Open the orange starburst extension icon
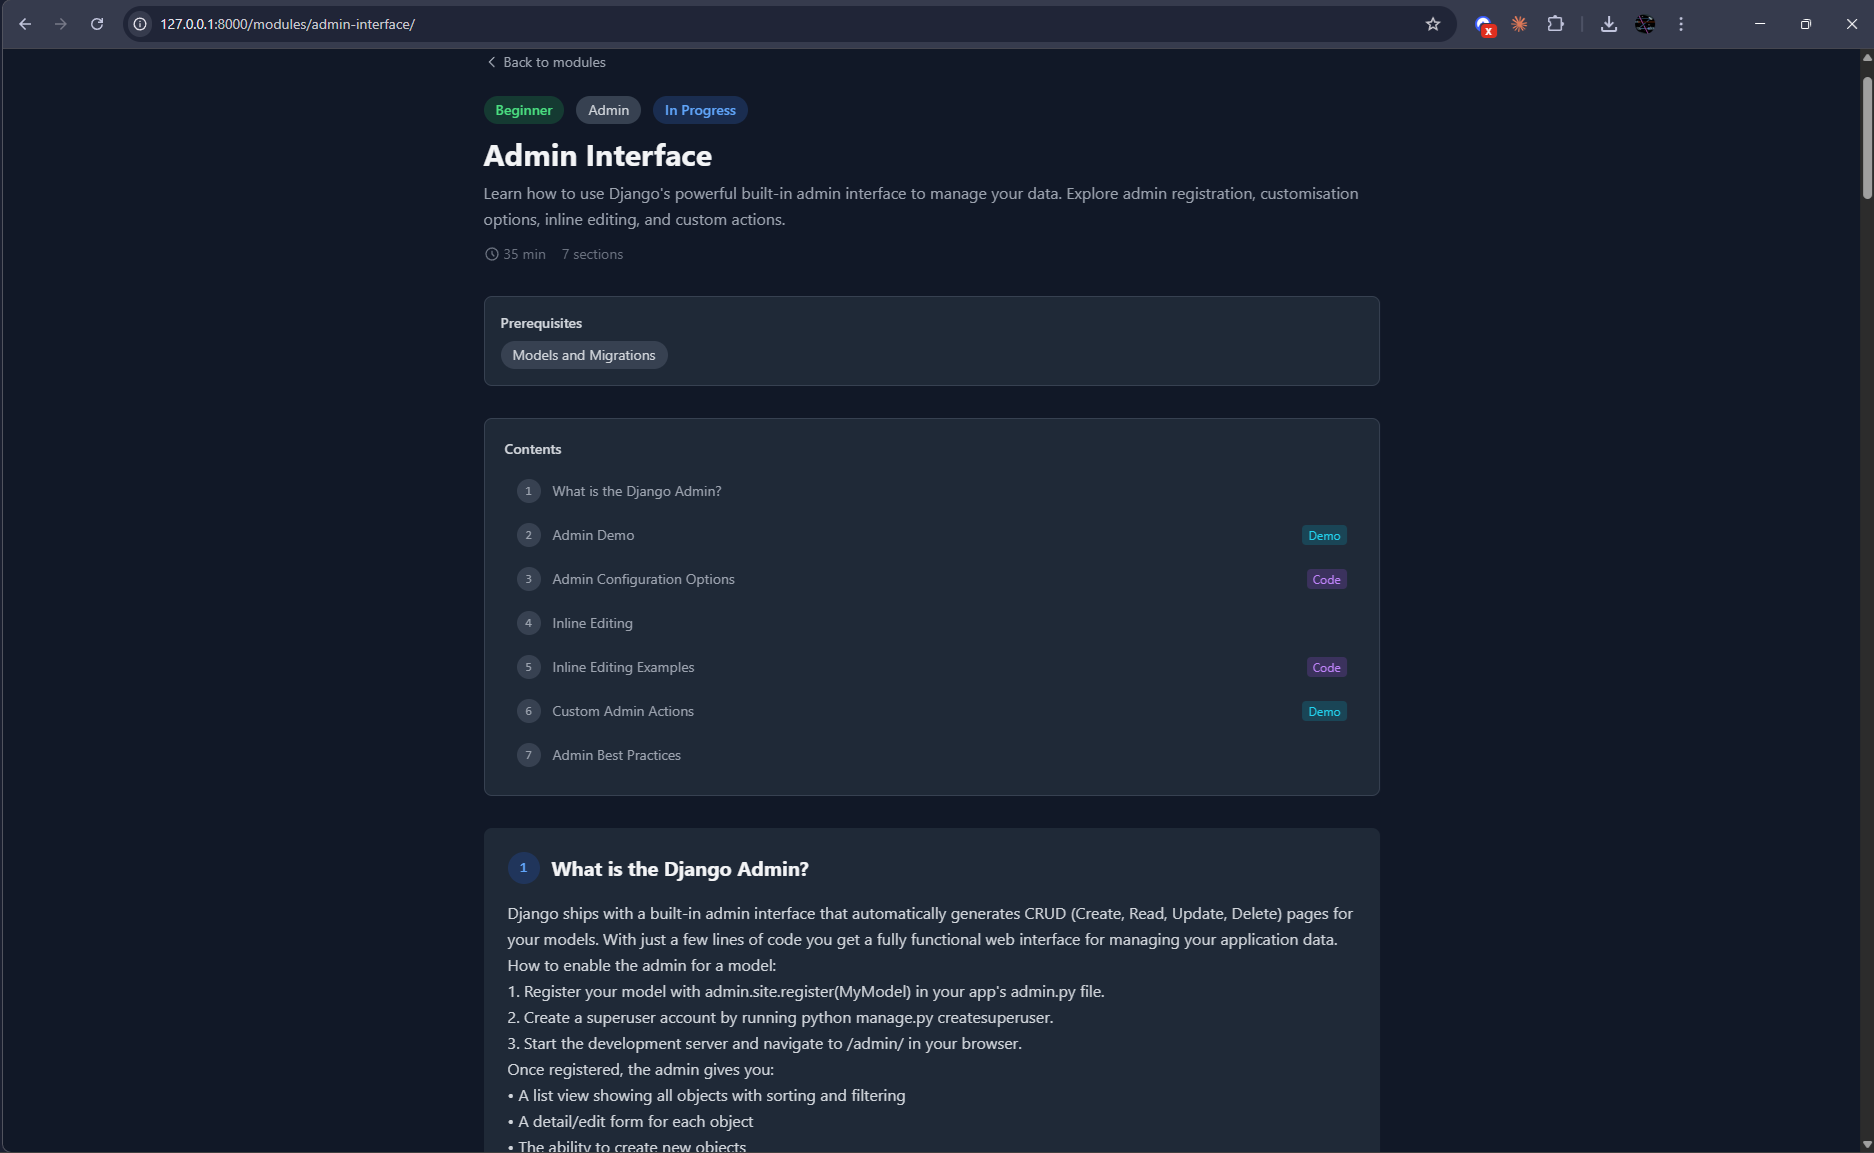This screenshot has width=1874, height=1153. [1519, 24]
